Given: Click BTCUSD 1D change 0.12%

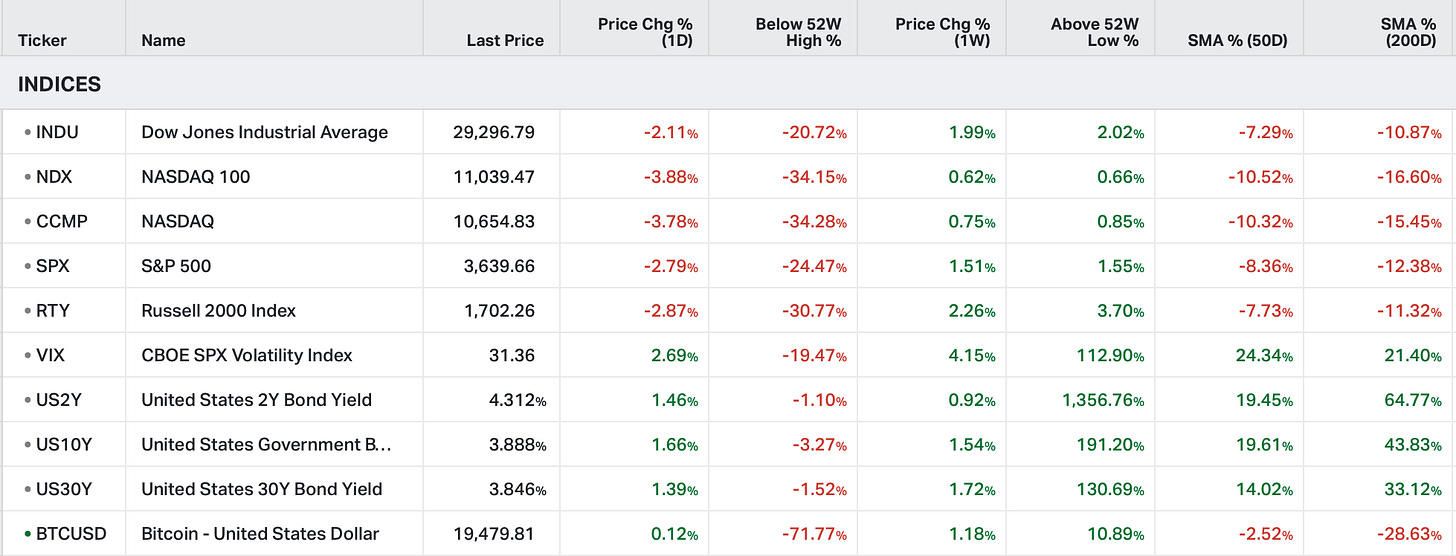Looking at the screenshot, I should [673, 534].
